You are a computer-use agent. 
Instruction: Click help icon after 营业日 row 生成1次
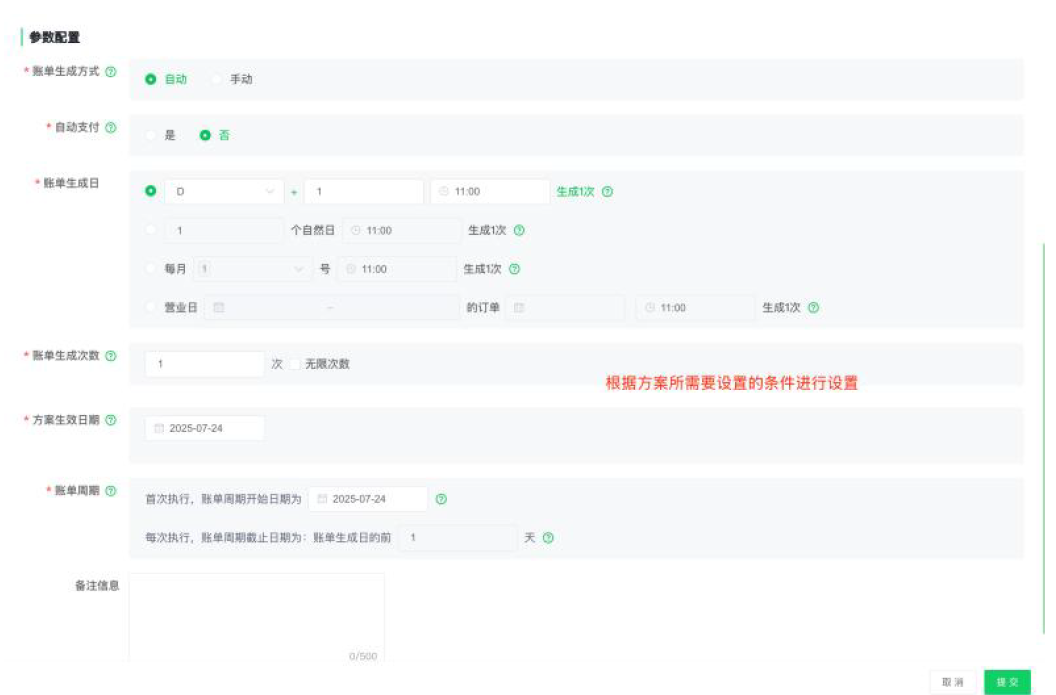(x=813, y=308)
